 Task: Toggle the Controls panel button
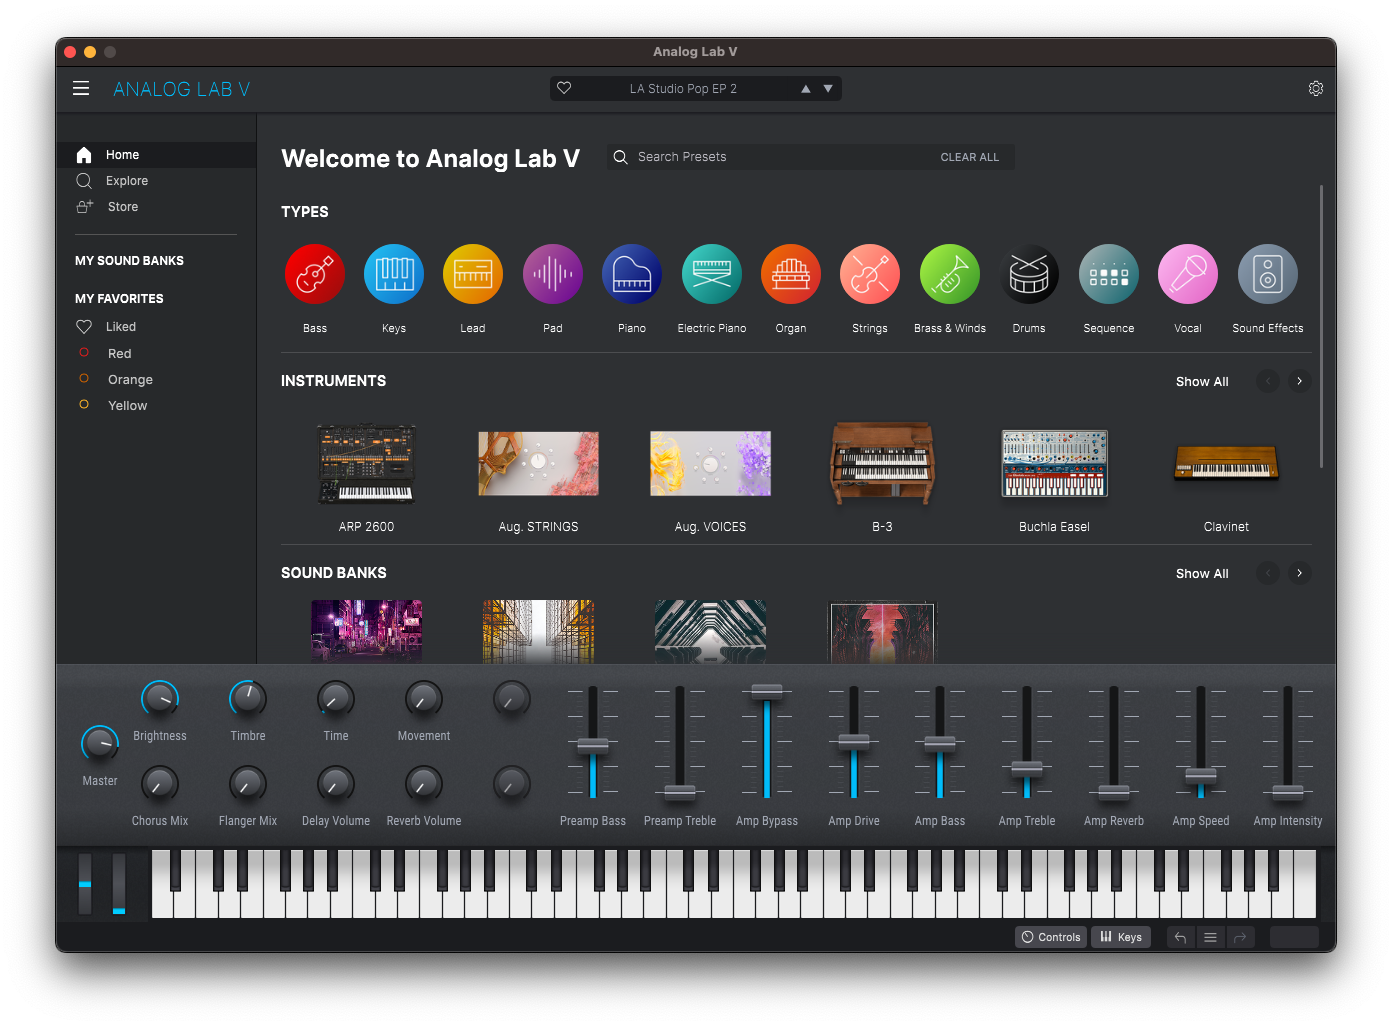pos(1052,937)
